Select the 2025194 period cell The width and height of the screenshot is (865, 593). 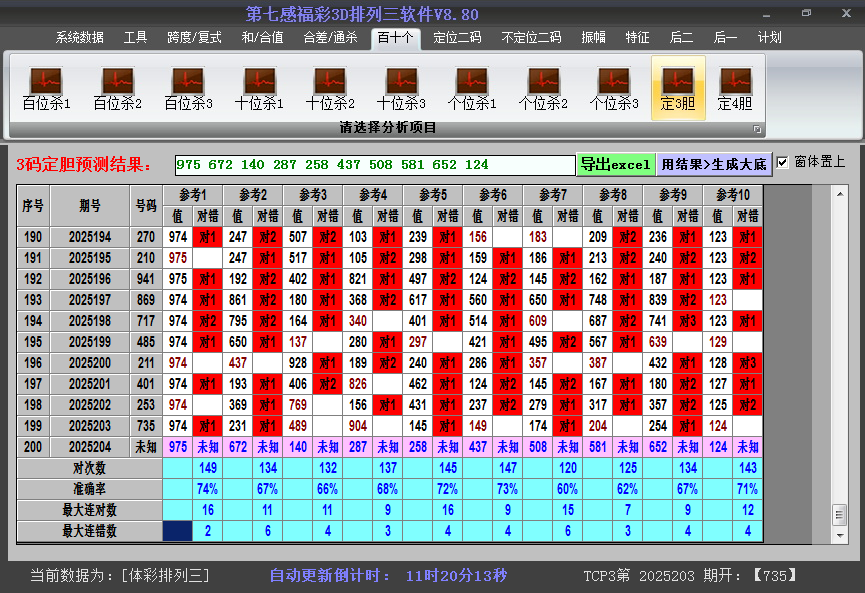90,237
